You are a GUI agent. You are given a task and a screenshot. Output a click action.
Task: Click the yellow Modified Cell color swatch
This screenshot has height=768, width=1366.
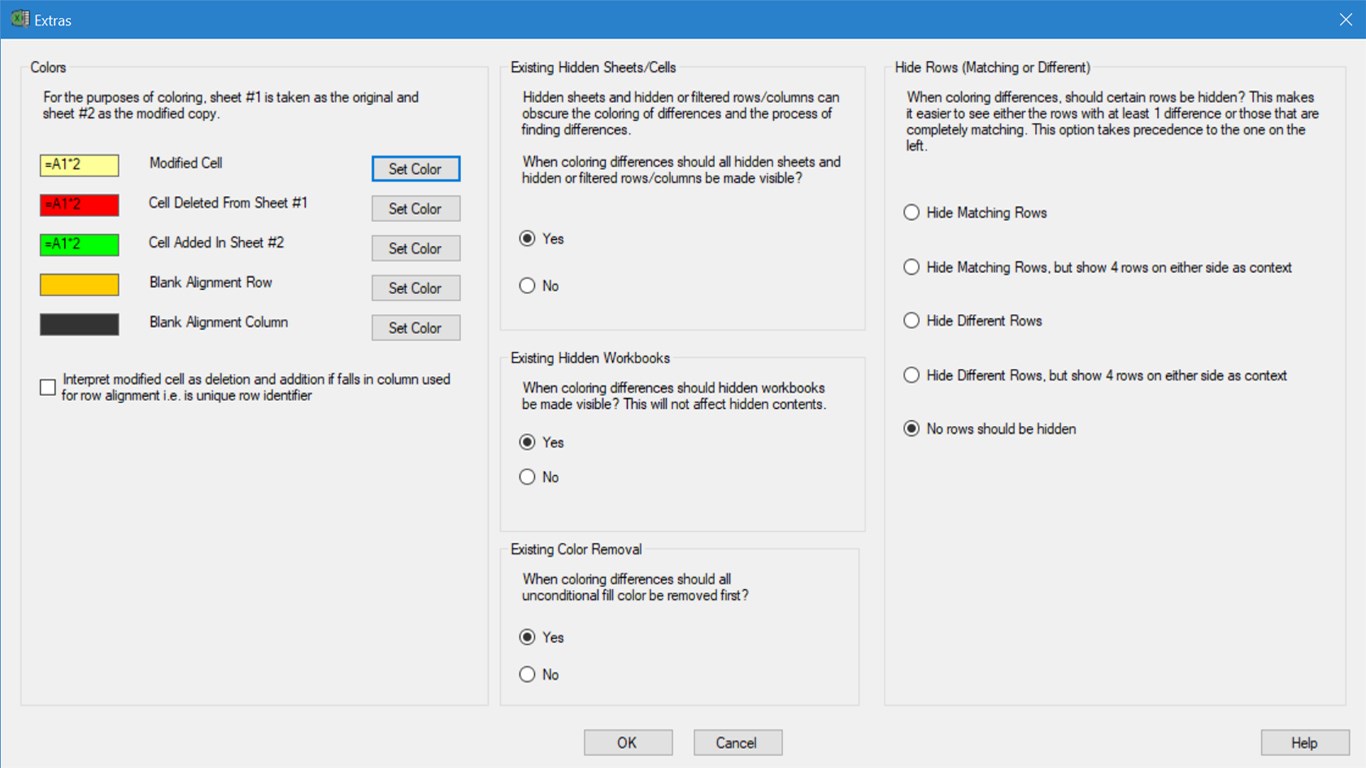point(79,165)
